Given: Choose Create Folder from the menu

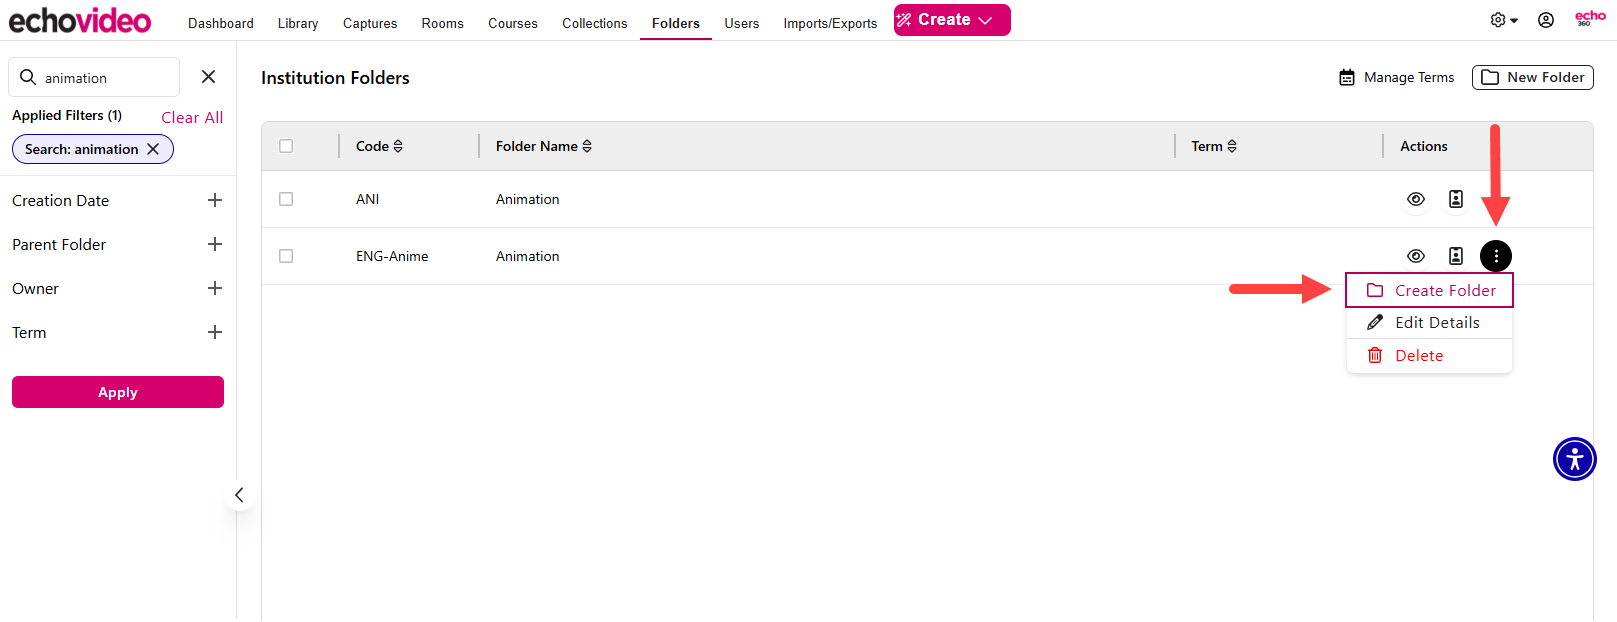Looking at the screenshot, I should (x=1429, y=290).
